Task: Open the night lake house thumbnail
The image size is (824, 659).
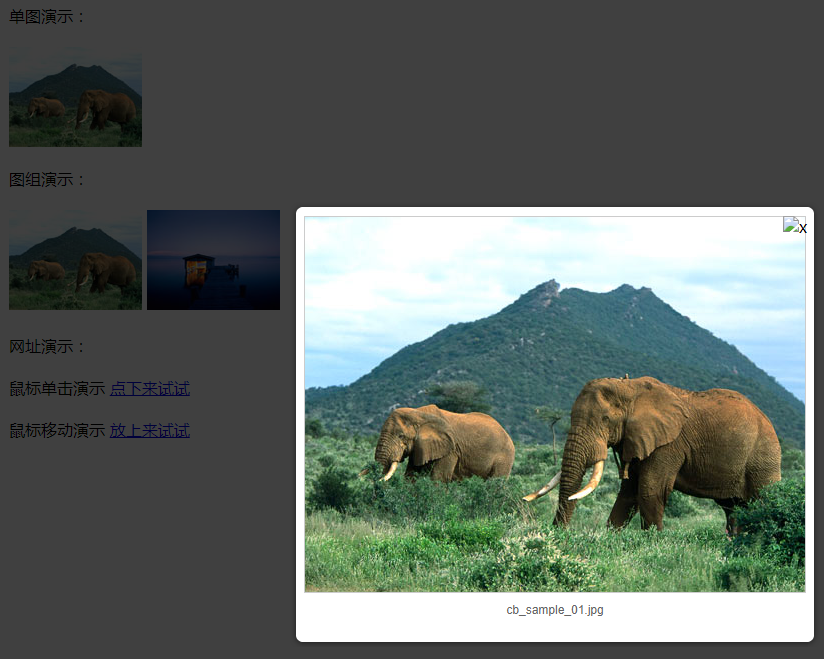Action: pos(213,260)
